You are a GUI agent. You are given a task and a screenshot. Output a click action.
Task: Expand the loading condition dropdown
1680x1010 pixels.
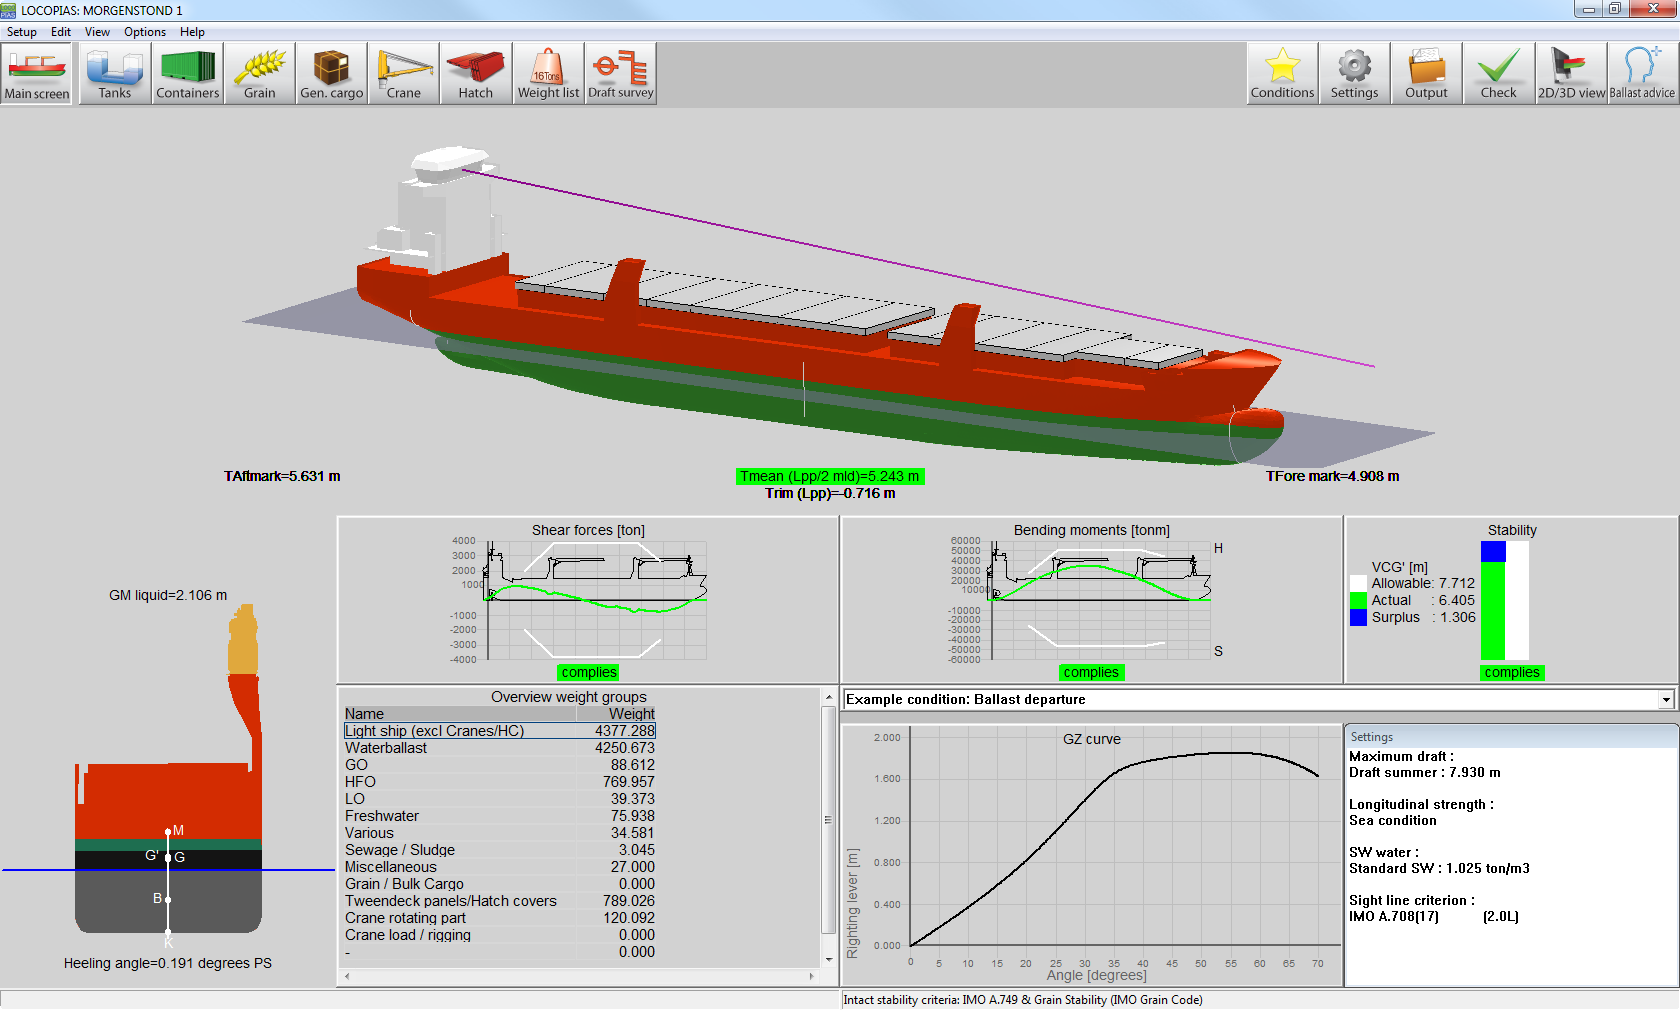coord(1665,700)
